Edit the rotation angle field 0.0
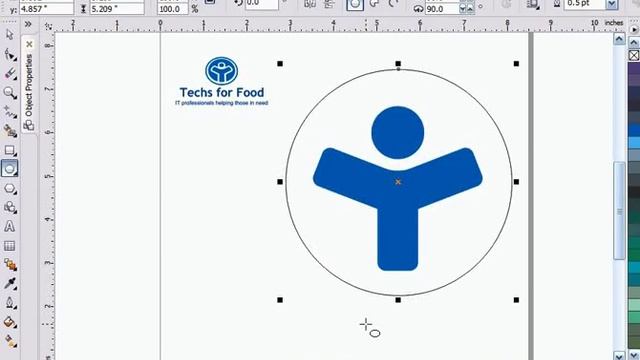 click(x=262, y=4)
